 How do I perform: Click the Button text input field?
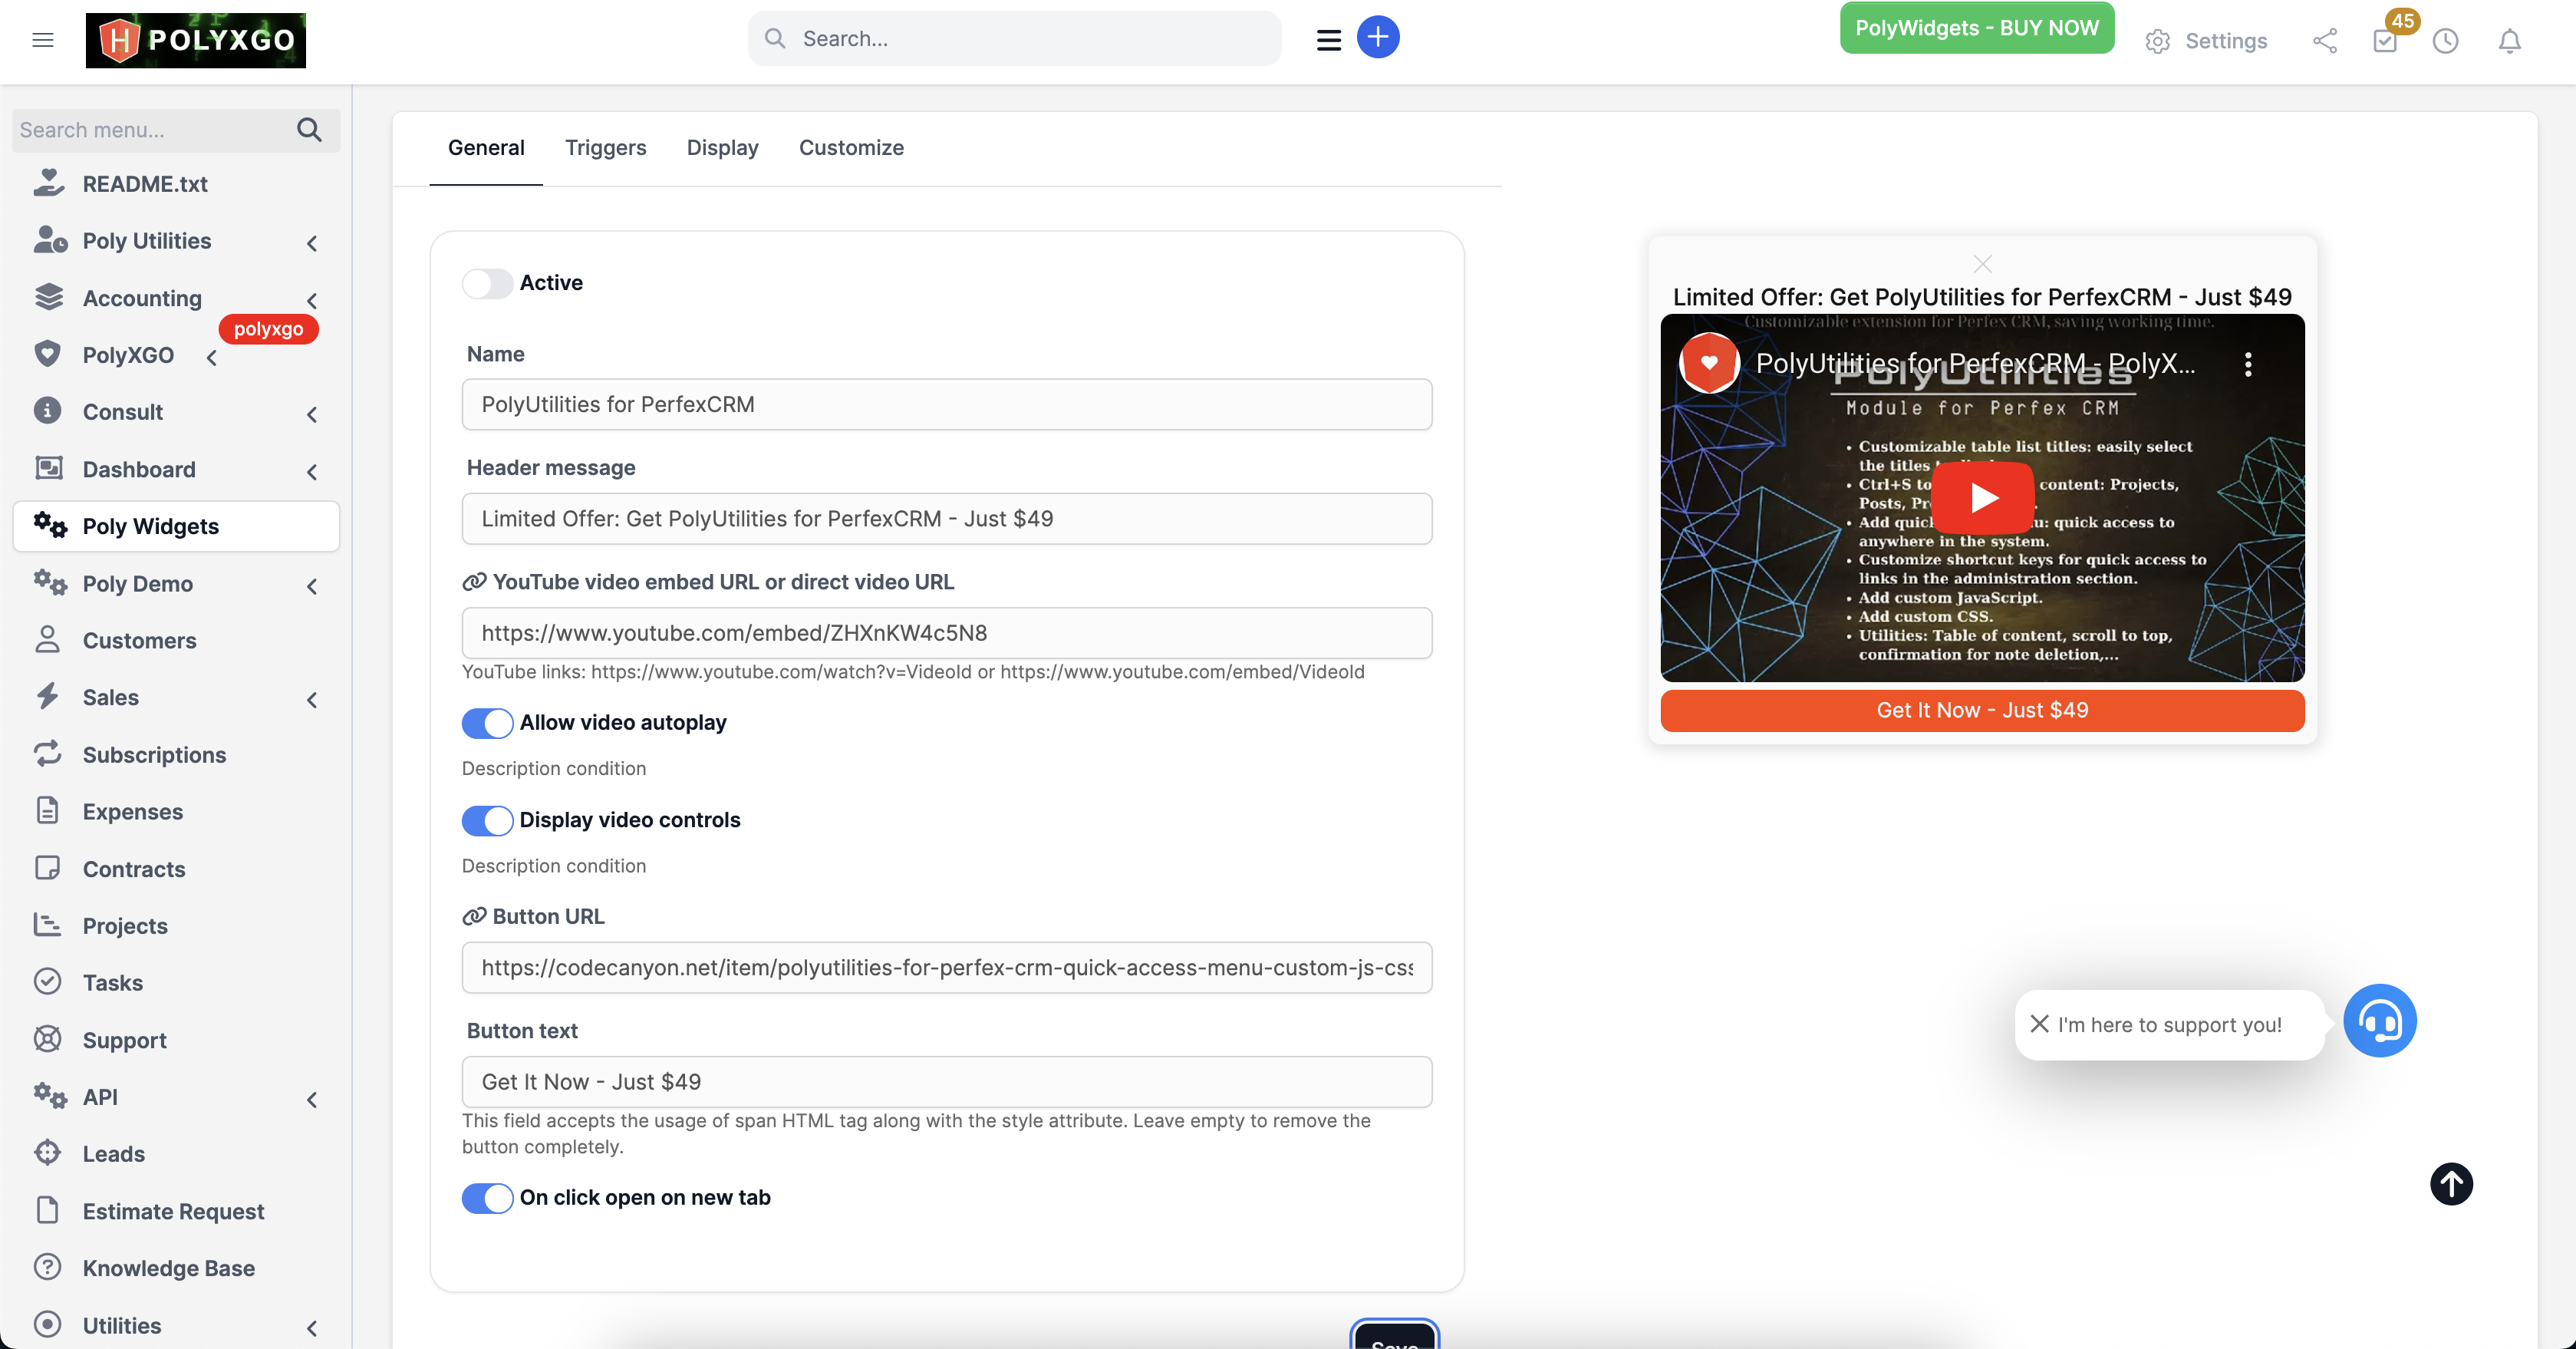pos(946,1082)
